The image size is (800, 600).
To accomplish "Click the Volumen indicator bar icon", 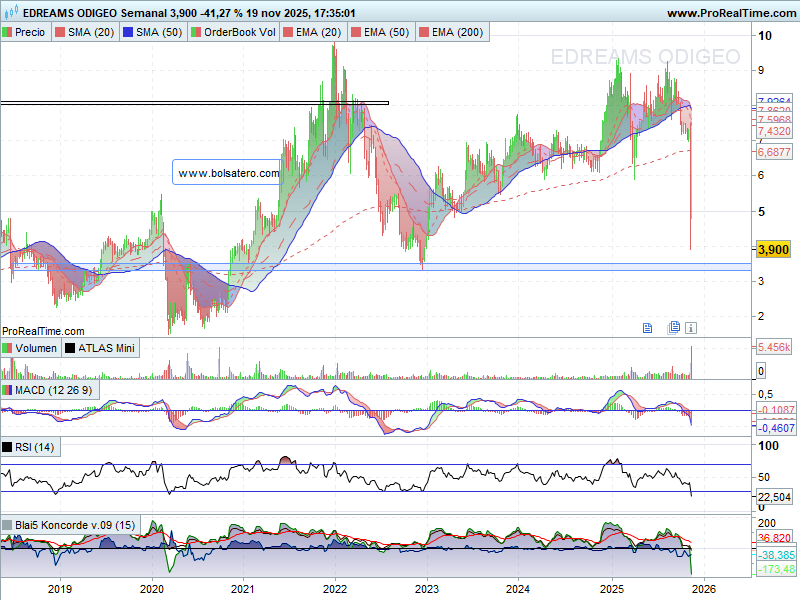I will click(8, 348).
